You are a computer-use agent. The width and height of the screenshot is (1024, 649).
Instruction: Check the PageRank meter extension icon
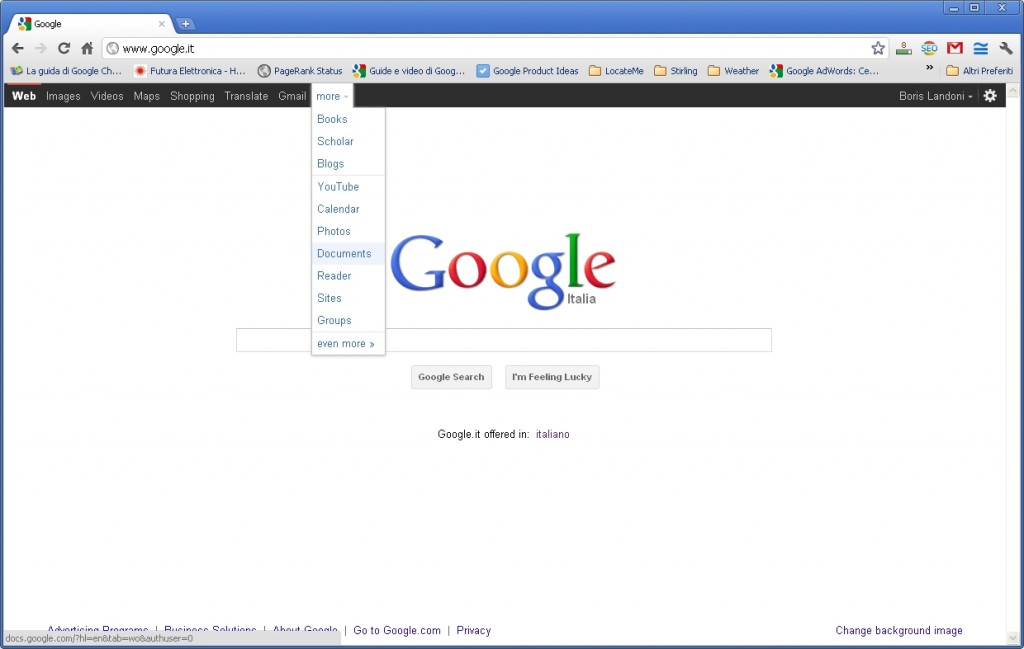tap(903, 47)
